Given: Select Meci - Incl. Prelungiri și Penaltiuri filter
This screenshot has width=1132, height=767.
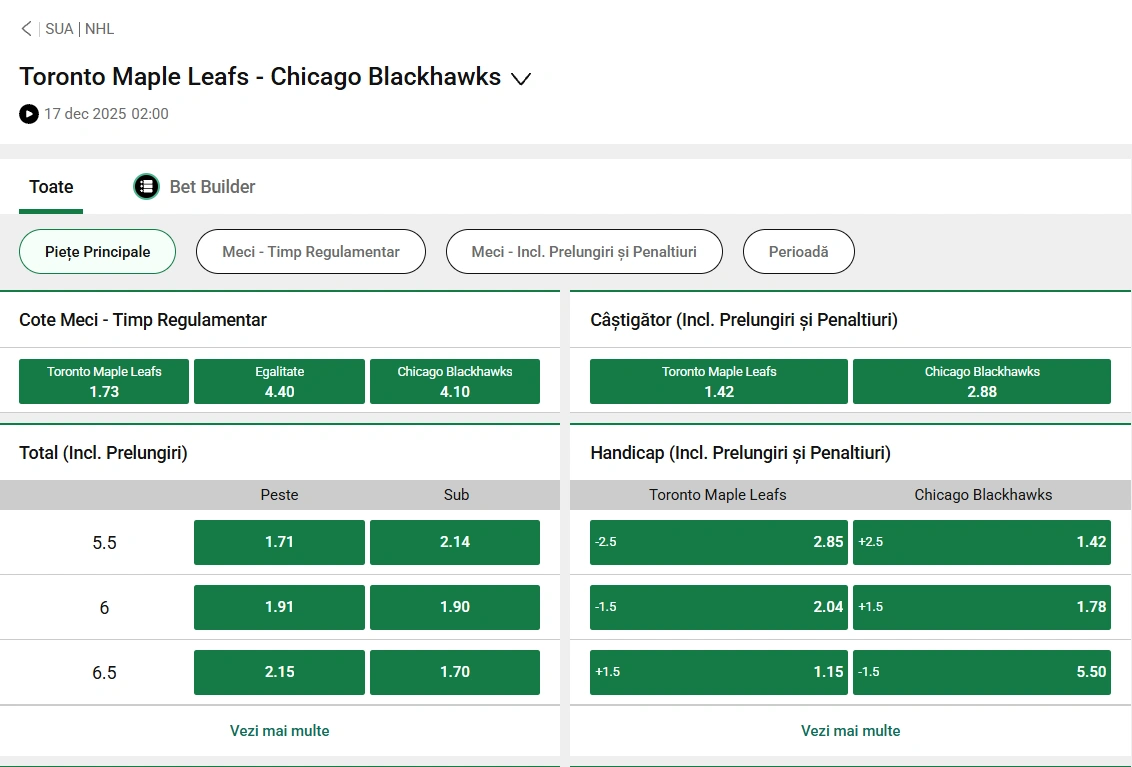Looking at the screenshot, I should [584, 251].
